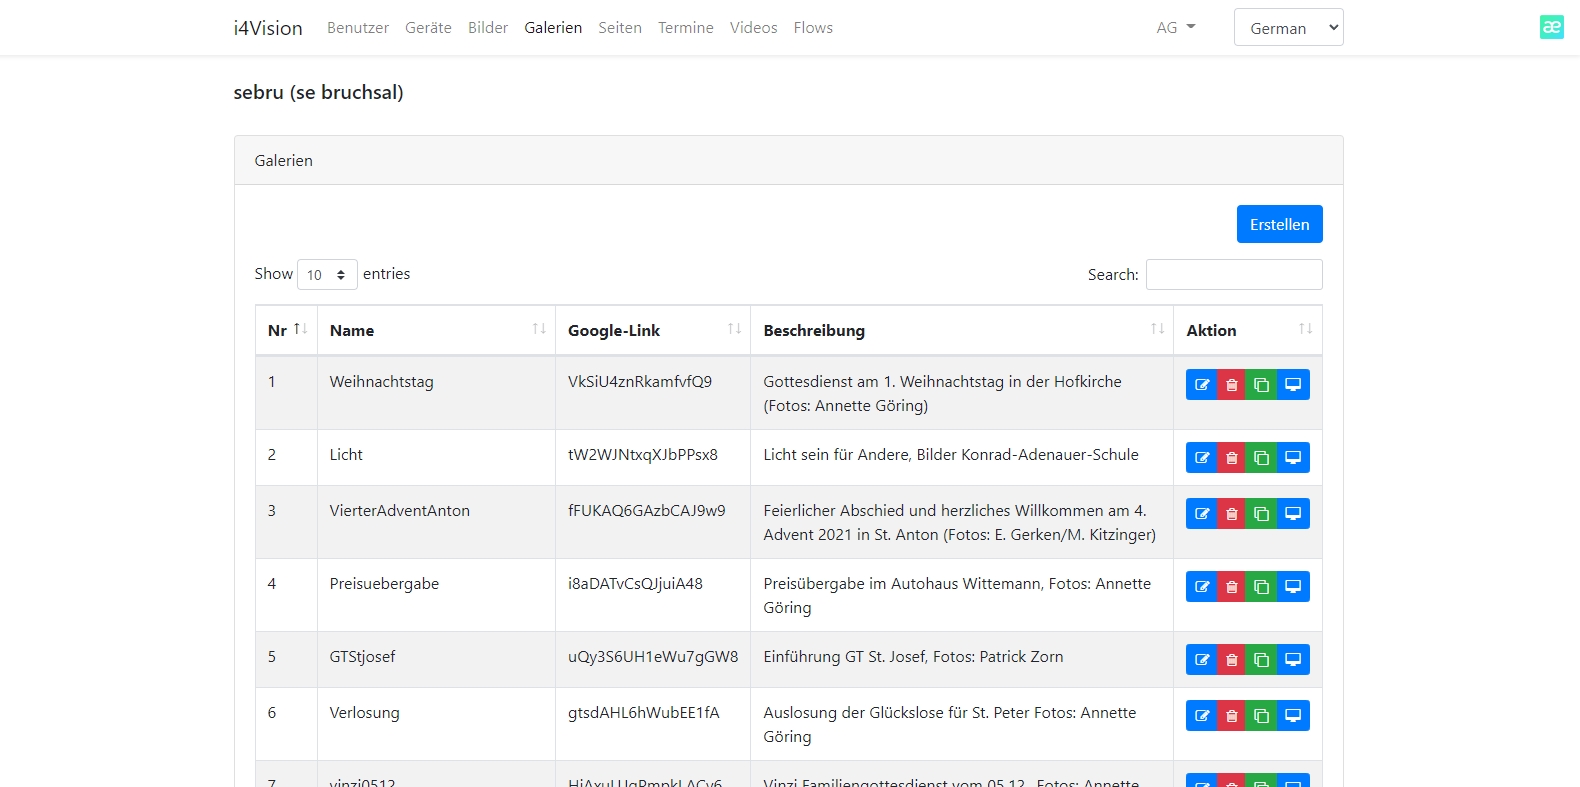The height and width of the screenshot is (787, 1580).
Task: Open the Galerien menu
Action: tap(553, 28)
